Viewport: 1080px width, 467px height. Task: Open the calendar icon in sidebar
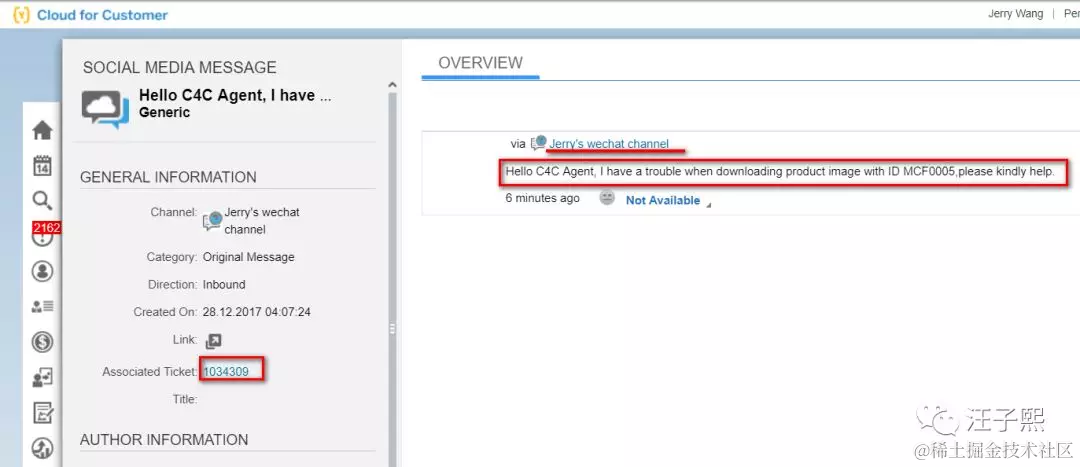(x=42, y=165)
